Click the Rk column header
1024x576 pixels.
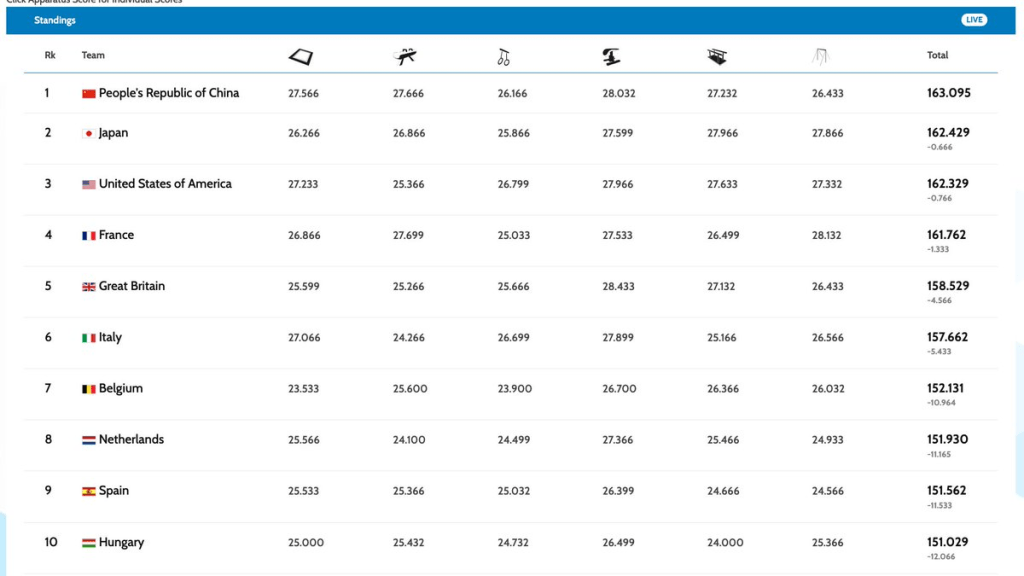(x=50, y=55)
